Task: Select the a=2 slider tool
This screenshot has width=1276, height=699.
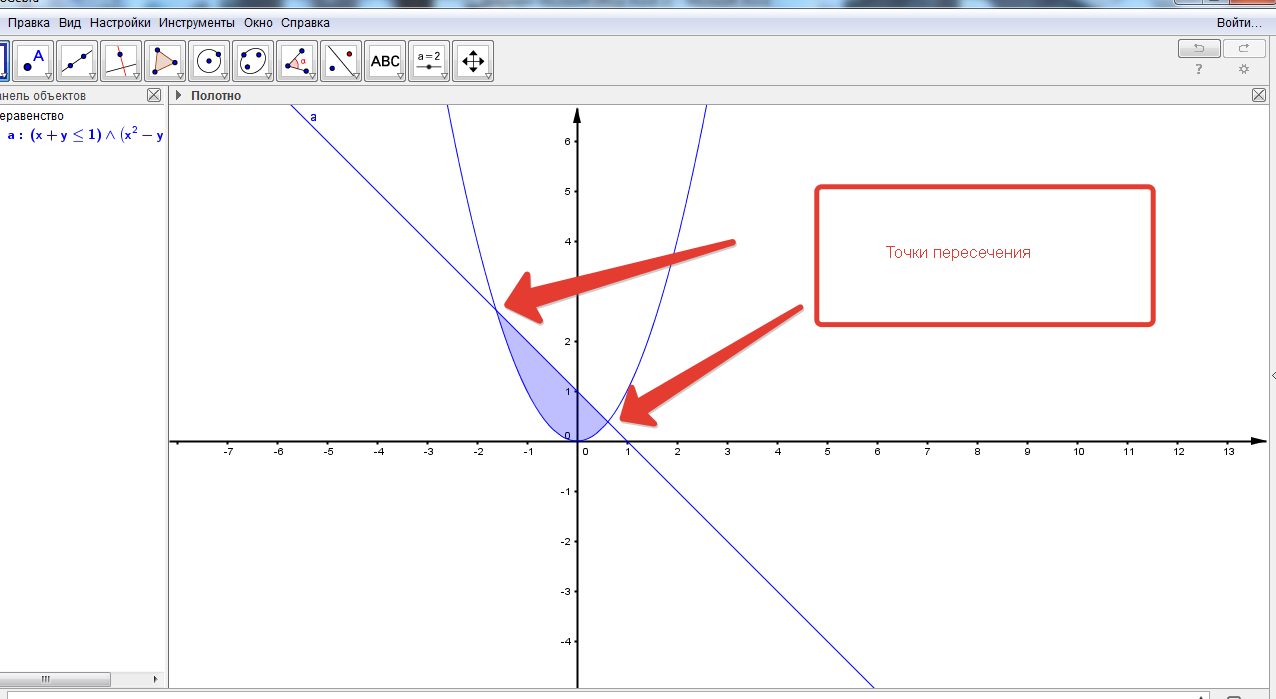Action: pos(429,61)
